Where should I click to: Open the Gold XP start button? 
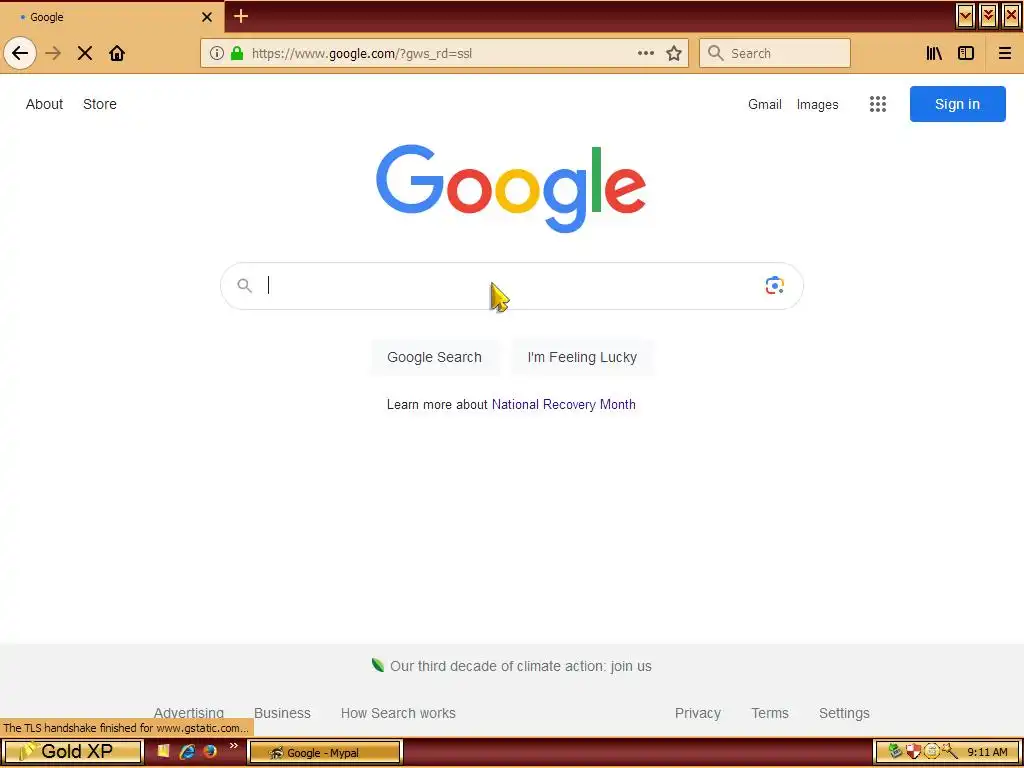coord(71,751)
